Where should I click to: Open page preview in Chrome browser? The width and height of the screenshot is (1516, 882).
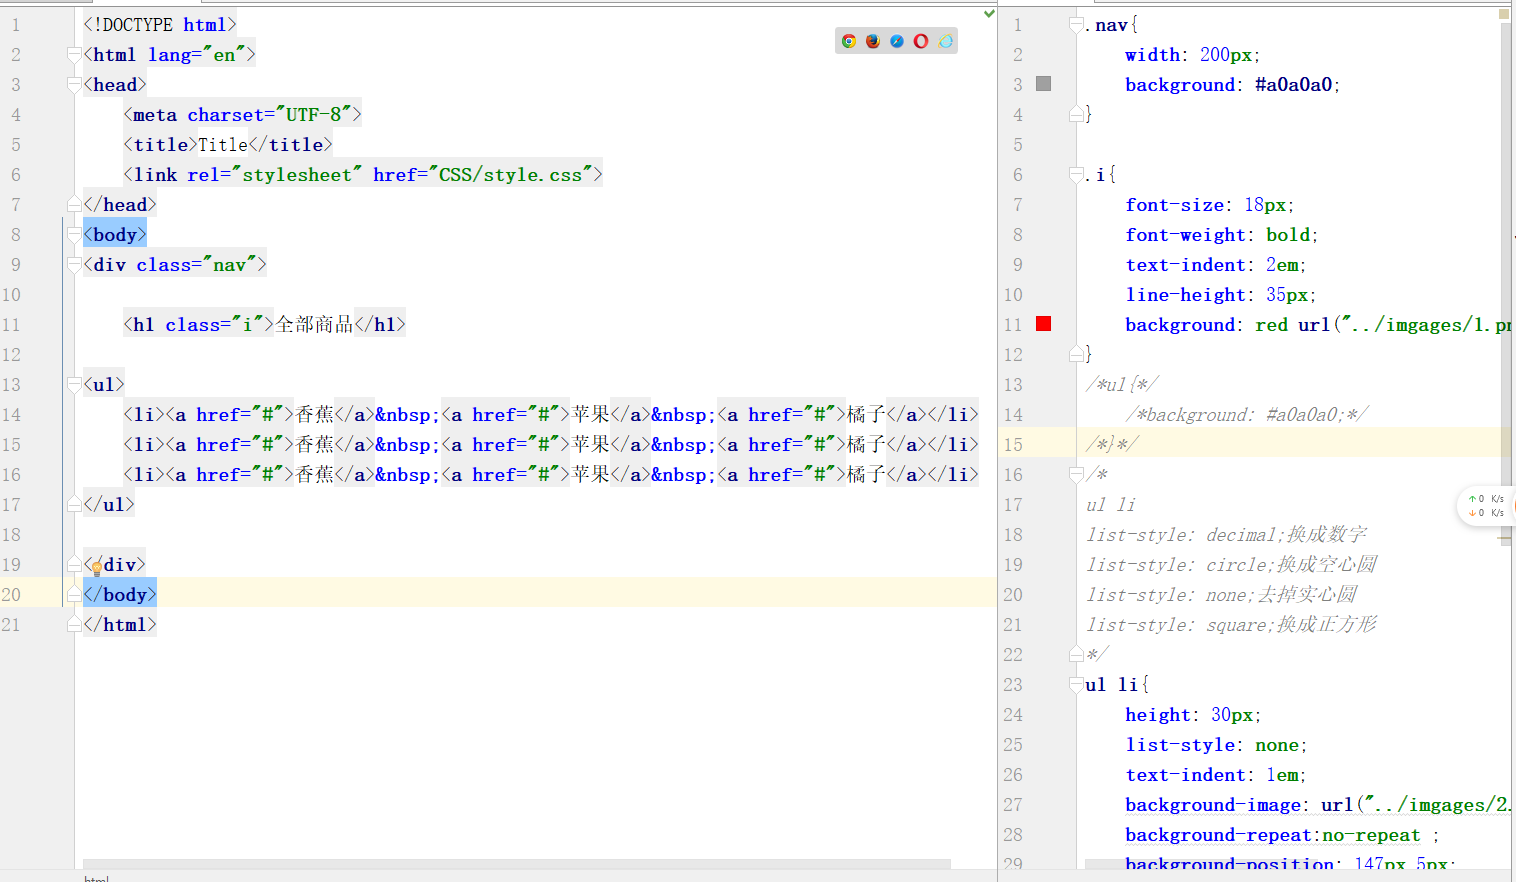pos(849,41)
